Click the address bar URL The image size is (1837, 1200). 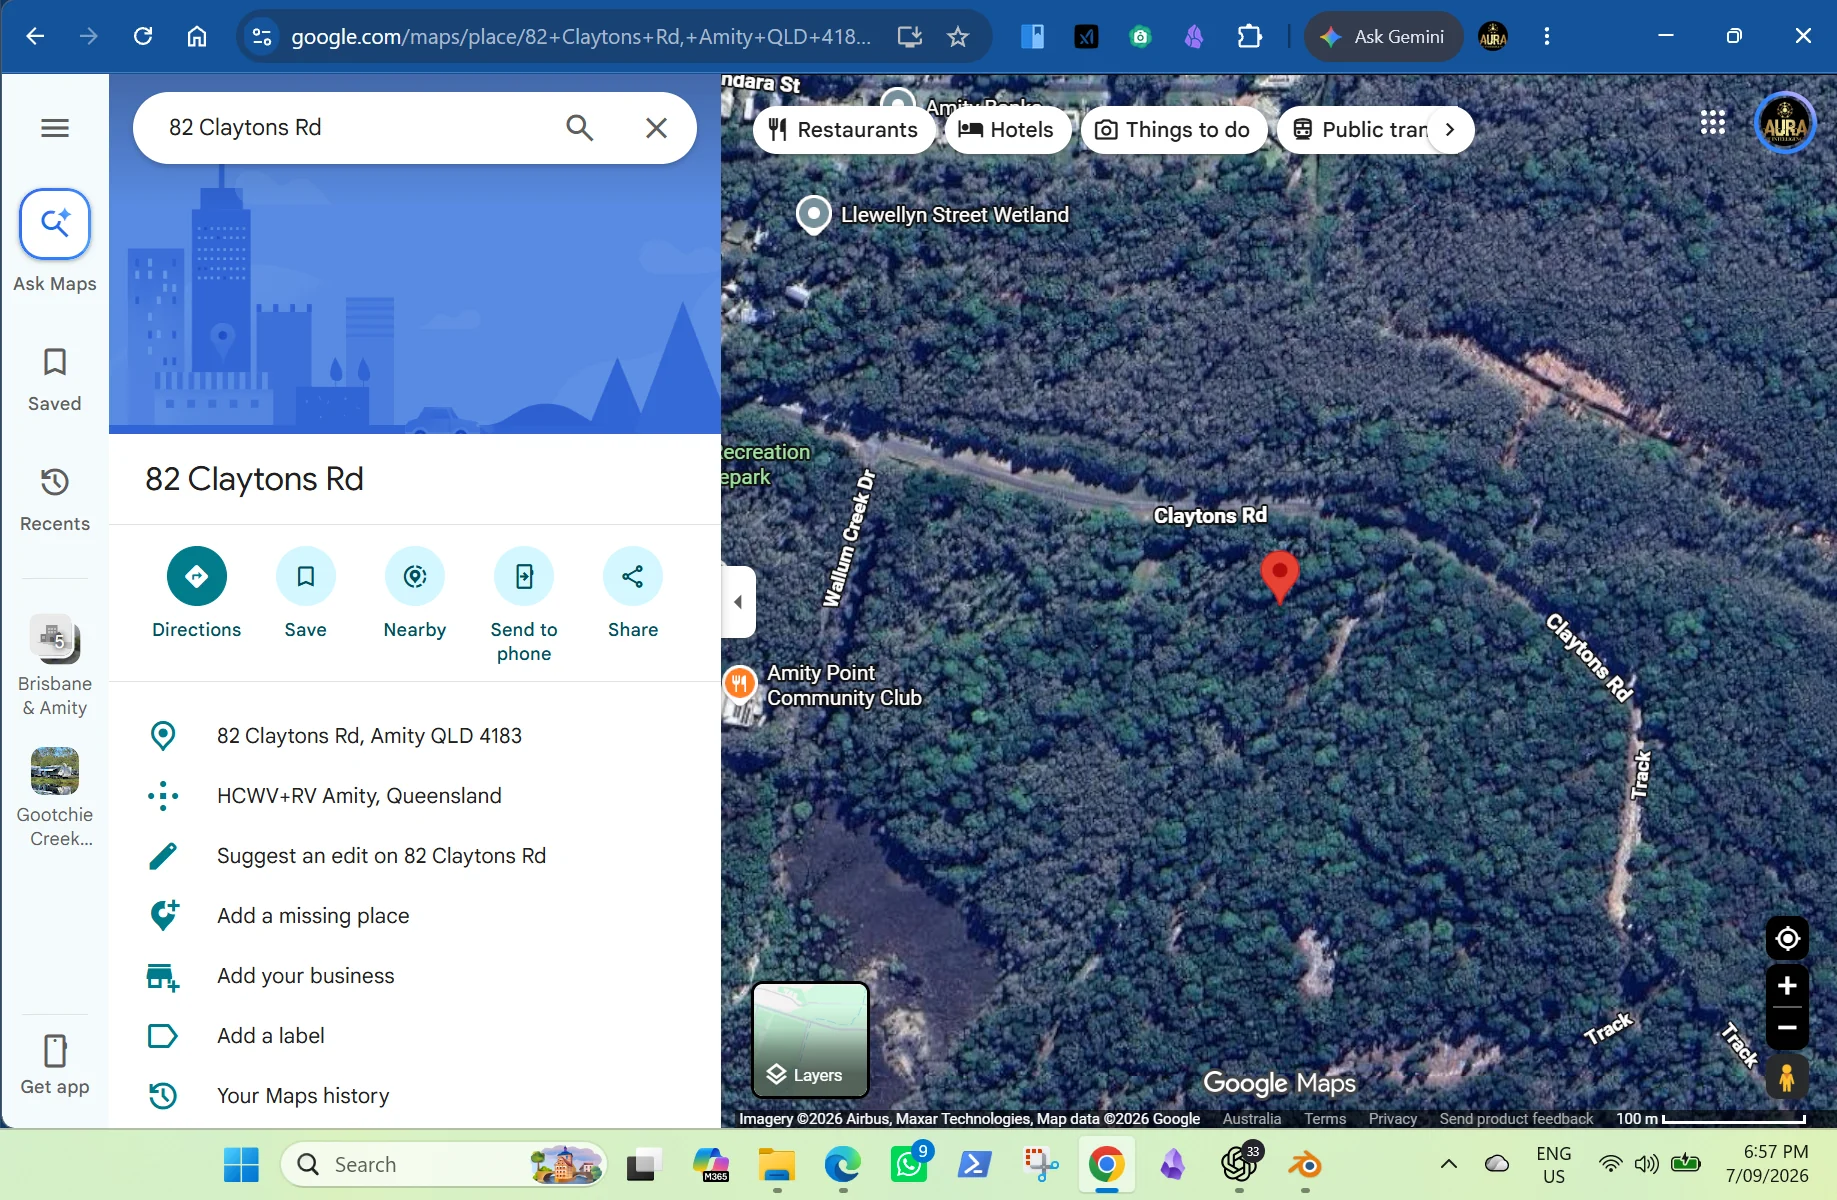[580, 37]
